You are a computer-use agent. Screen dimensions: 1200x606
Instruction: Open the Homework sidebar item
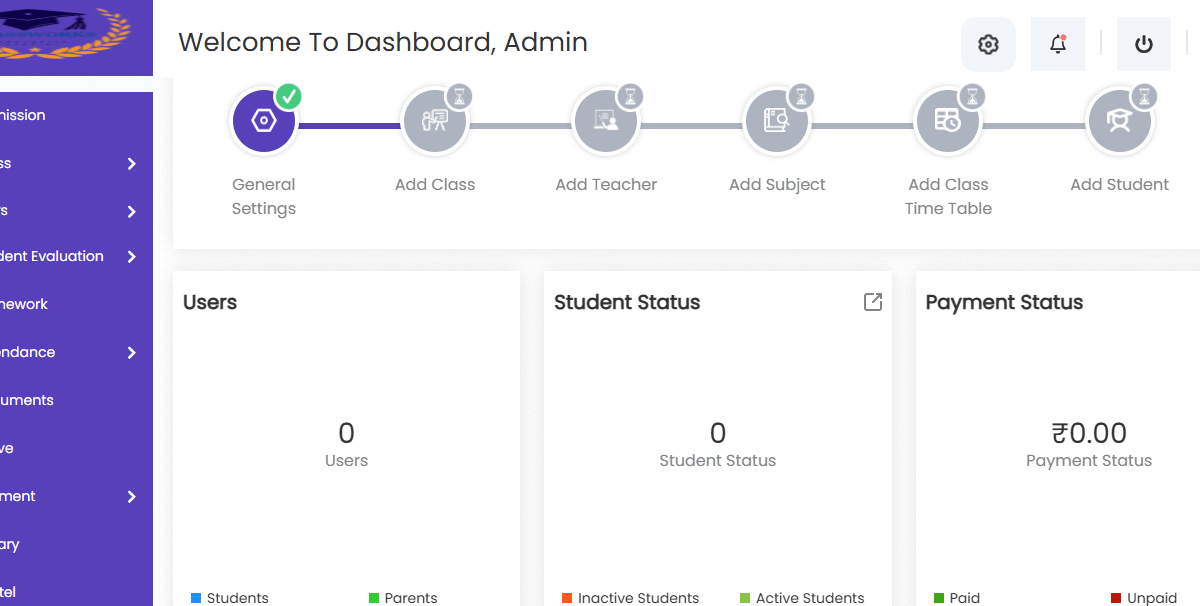[x=76, y=304]
